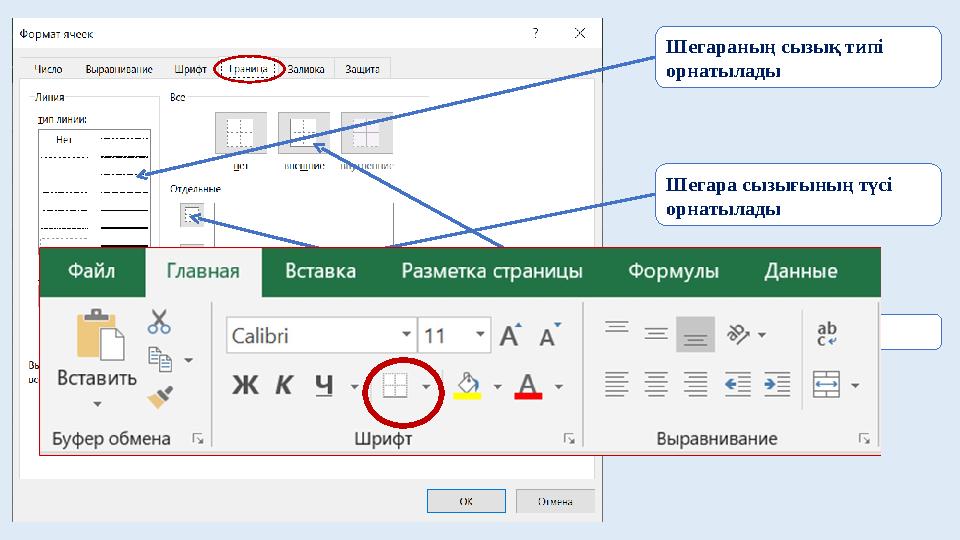The height and width of the screenshot is (540, 960).
Task: Open the underline style dropdown arrow
Action: [354, 386]
